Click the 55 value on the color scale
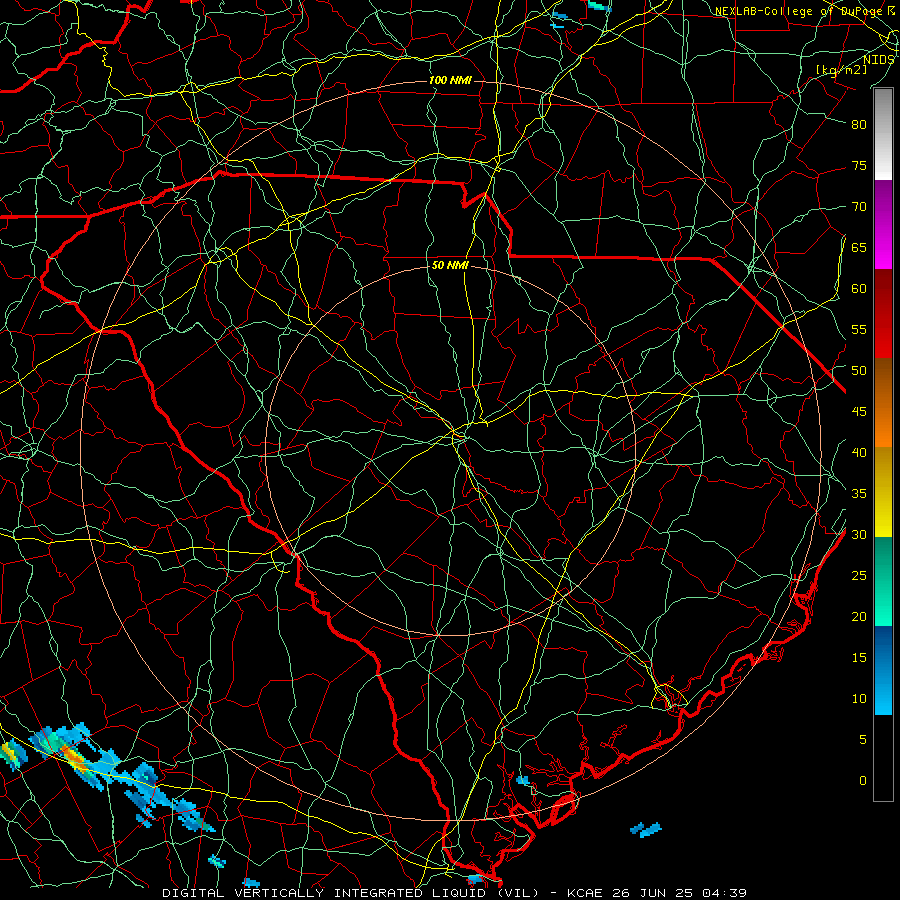900x900 pixels. tap(859, 330)
